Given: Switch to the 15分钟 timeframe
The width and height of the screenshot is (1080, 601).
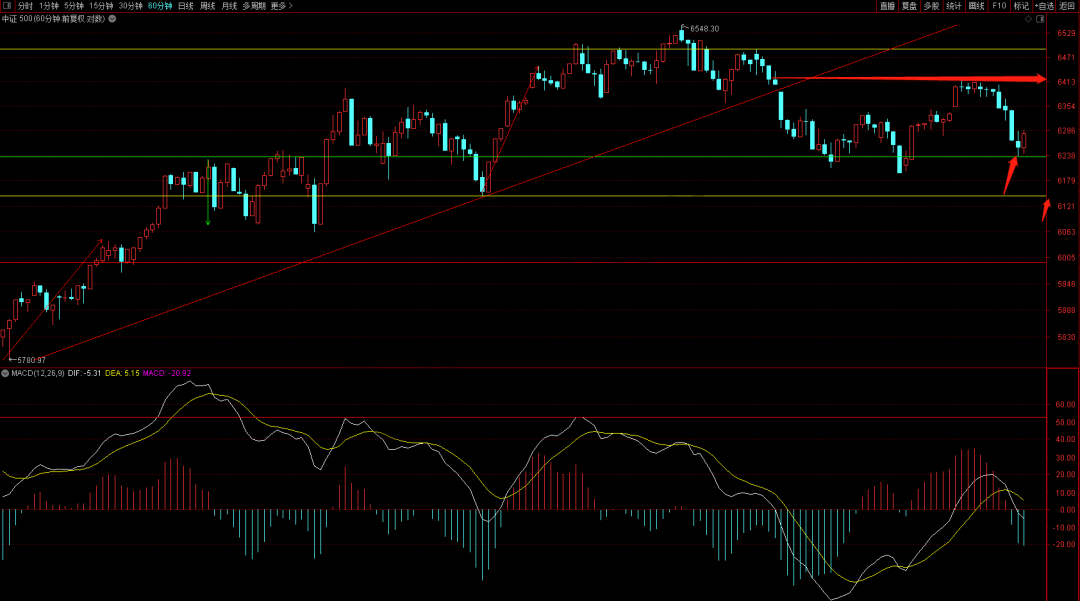Looking at the screenshot, I should coord(101,6).
